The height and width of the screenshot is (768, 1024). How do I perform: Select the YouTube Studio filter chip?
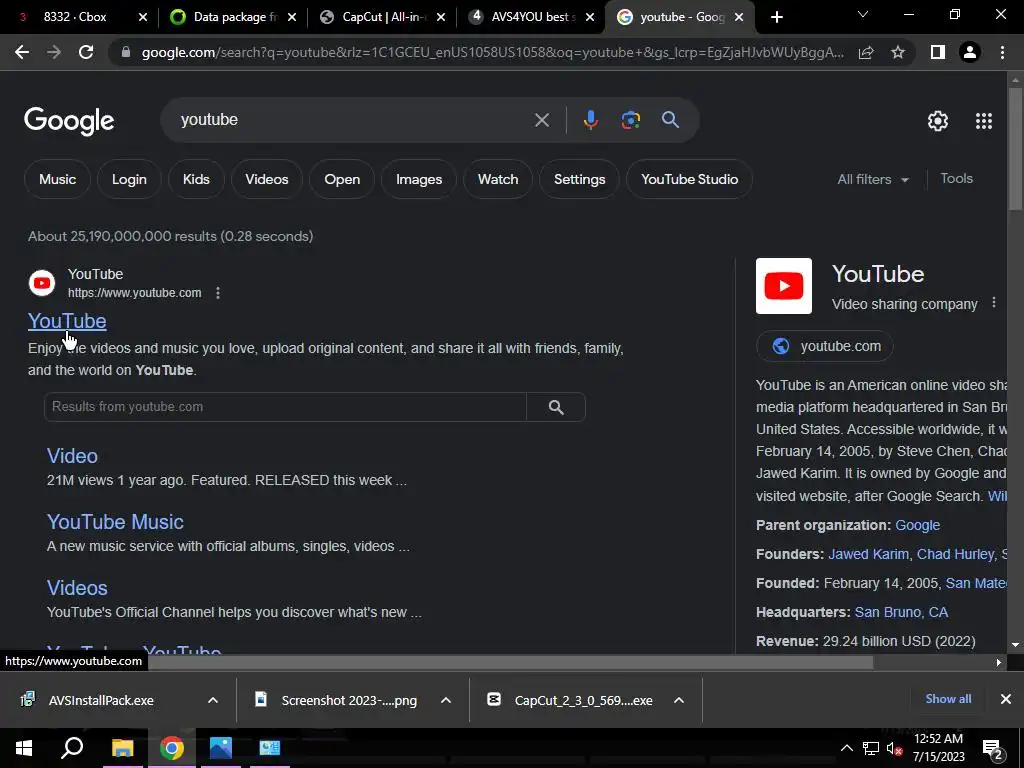[x=690, y=180]
